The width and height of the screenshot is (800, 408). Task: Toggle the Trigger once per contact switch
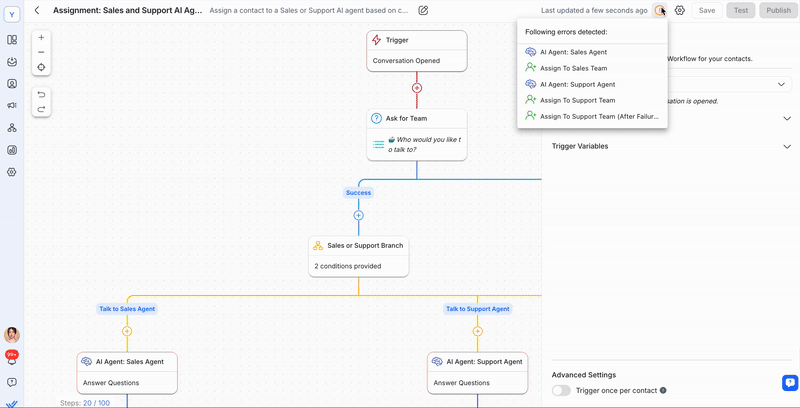(x=561, y=390)
